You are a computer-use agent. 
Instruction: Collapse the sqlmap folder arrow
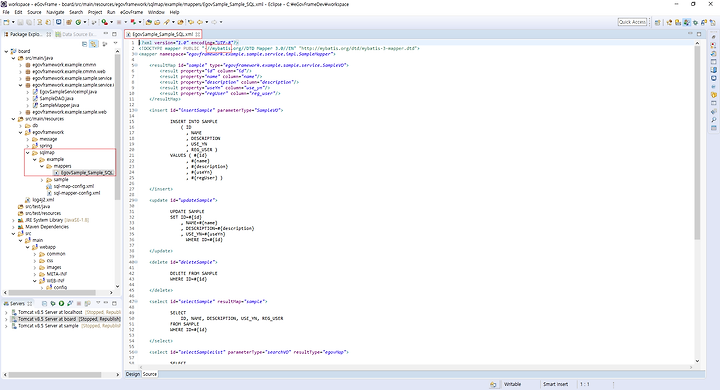[28, 153]
